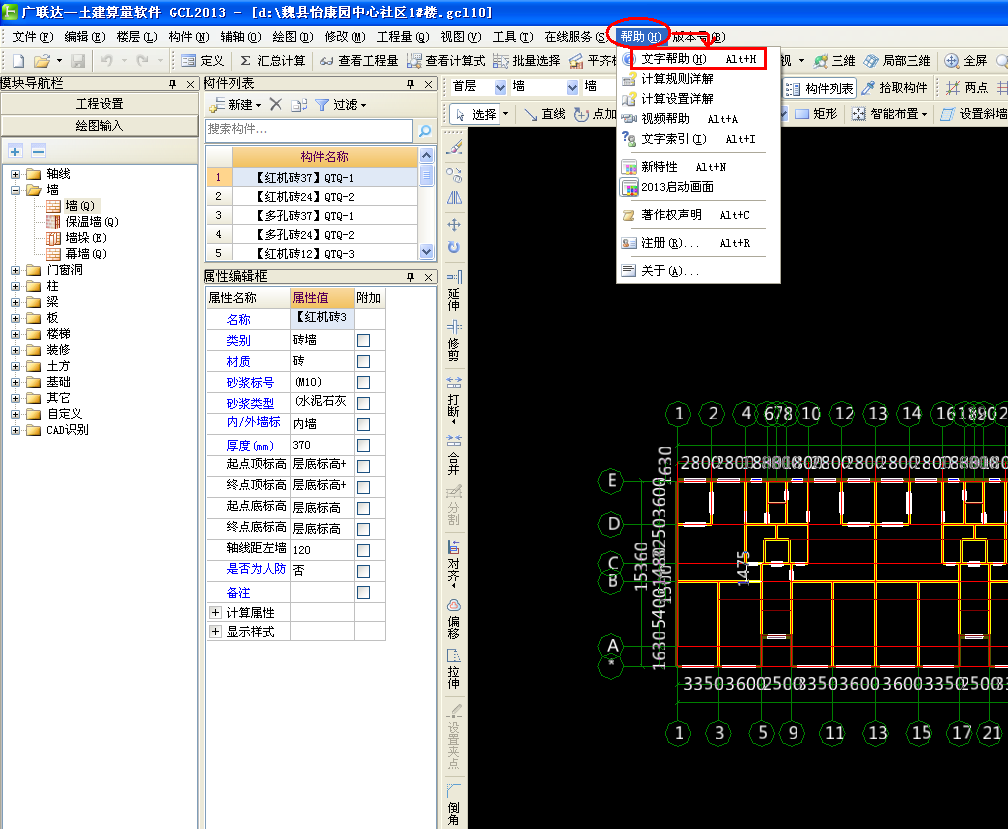Viewport: 1008px width, 829px height.
Task: Click the Open folder toolbar icon
Action: click(42, 61)
